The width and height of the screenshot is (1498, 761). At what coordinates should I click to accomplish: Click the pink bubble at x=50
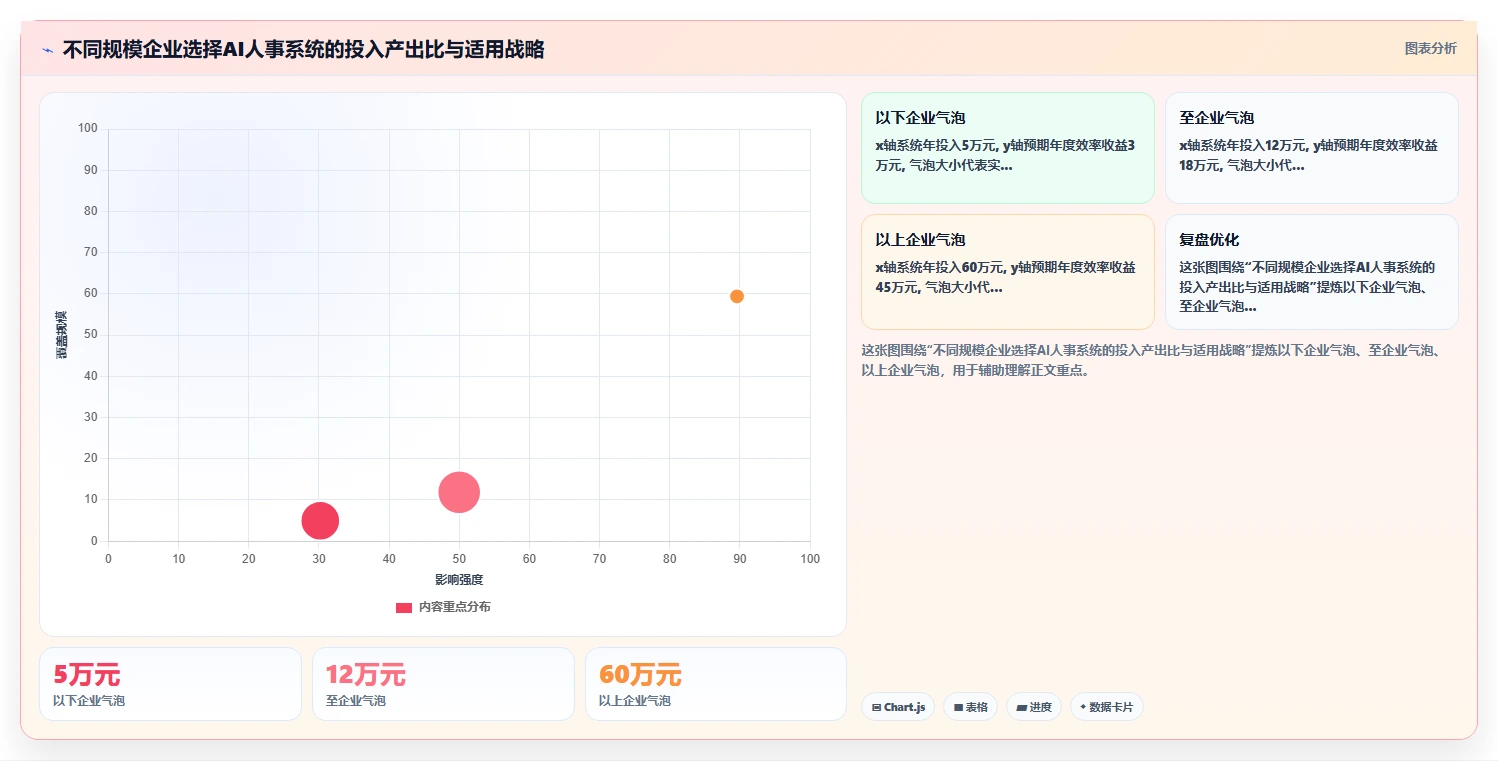pyautogui.click(x=459, y=492)
